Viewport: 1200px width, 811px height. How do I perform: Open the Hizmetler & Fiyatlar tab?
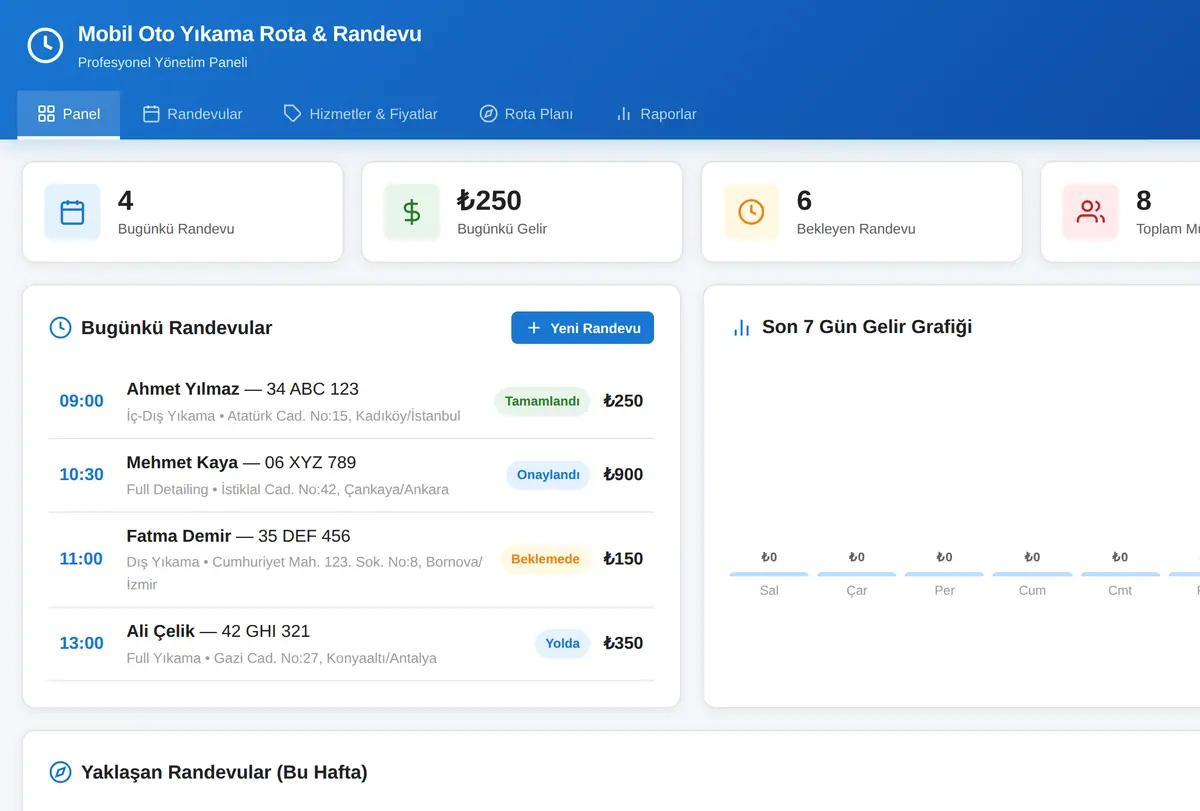[361, 114]
